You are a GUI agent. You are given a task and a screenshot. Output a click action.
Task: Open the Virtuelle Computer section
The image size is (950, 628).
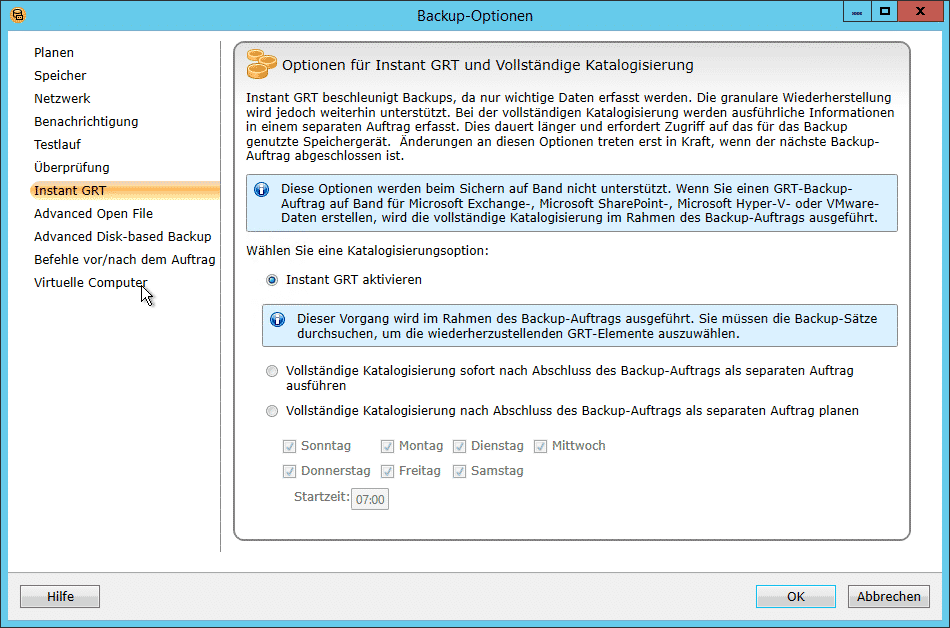pos(90,283)
